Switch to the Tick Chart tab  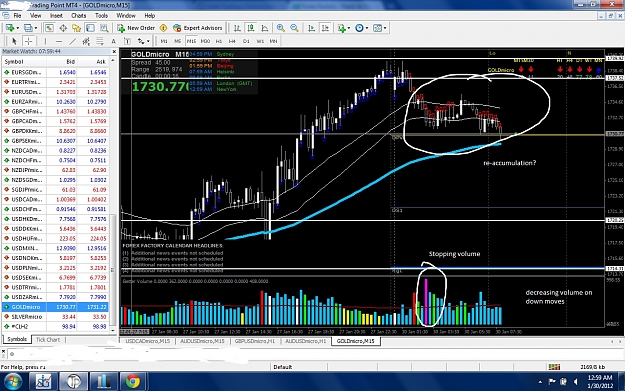(x=48, y=340)
